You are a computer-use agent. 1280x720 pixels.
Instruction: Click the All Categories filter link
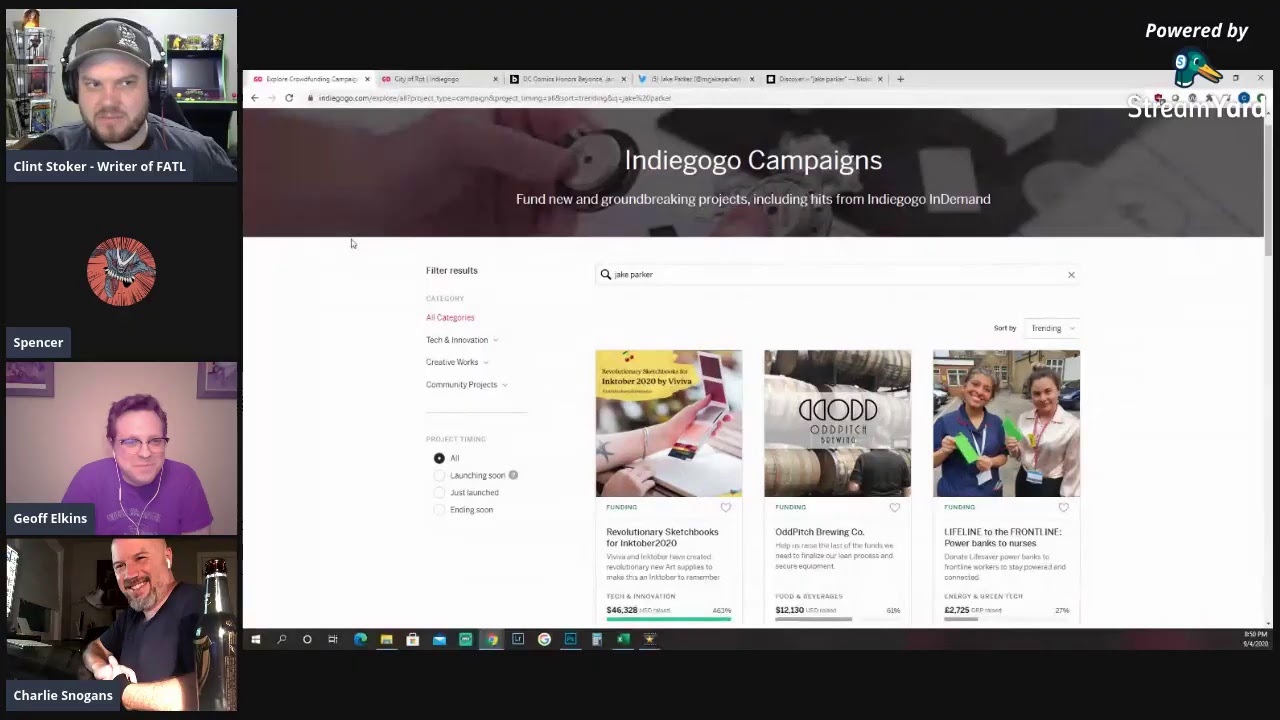click(450, 318)
